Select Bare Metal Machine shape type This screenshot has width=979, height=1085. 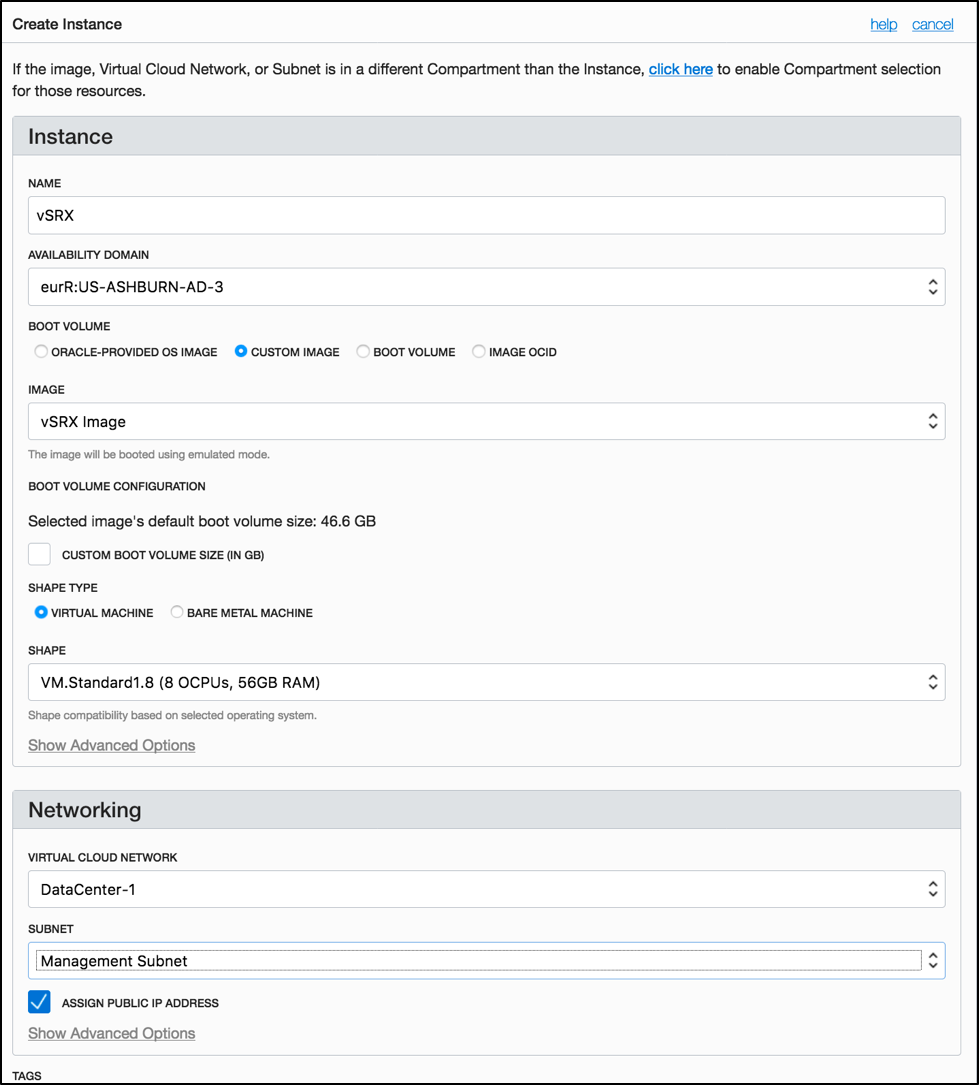click(177, 612)
